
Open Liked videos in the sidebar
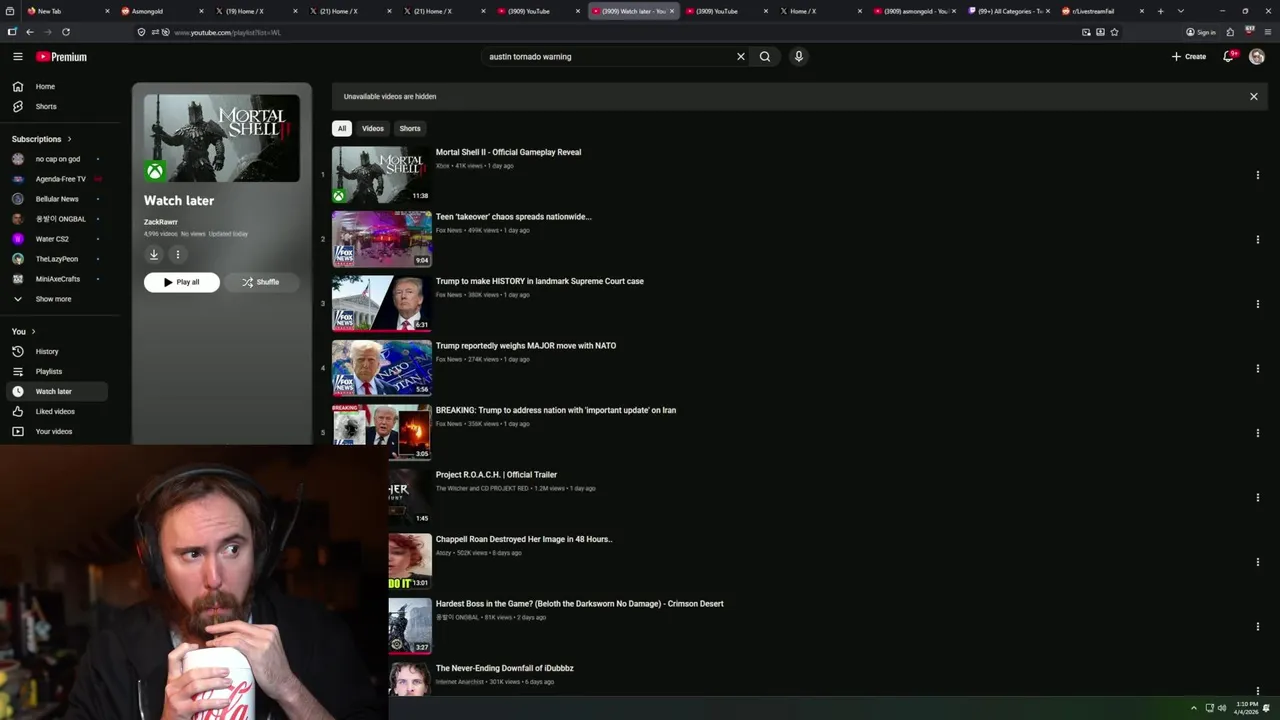pyautogui.click(x=57, y=412)
